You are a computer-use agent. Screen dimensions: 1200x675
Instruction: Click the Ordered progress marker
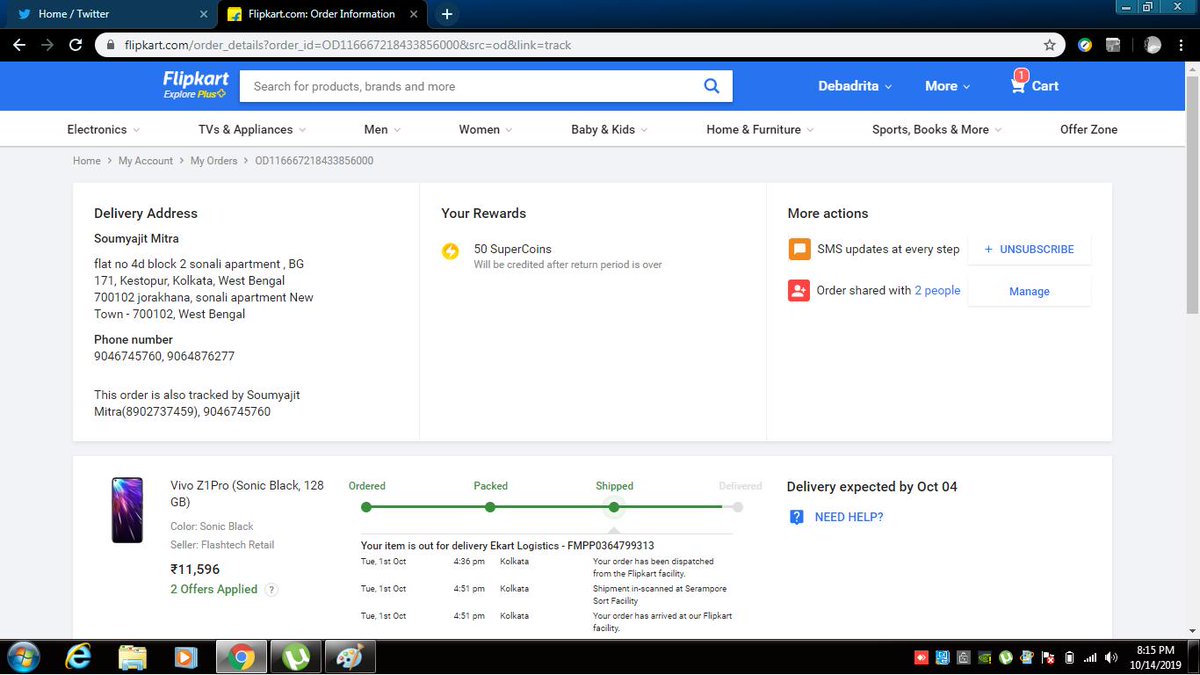pyautogui.click(x=366, y=507)
